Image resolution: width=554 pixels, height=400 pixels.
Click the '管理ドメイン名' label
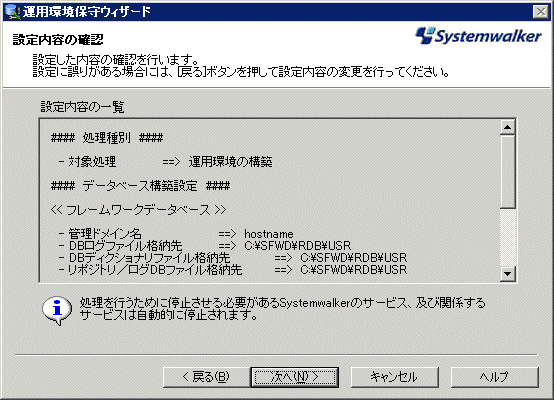coord(105,234)
